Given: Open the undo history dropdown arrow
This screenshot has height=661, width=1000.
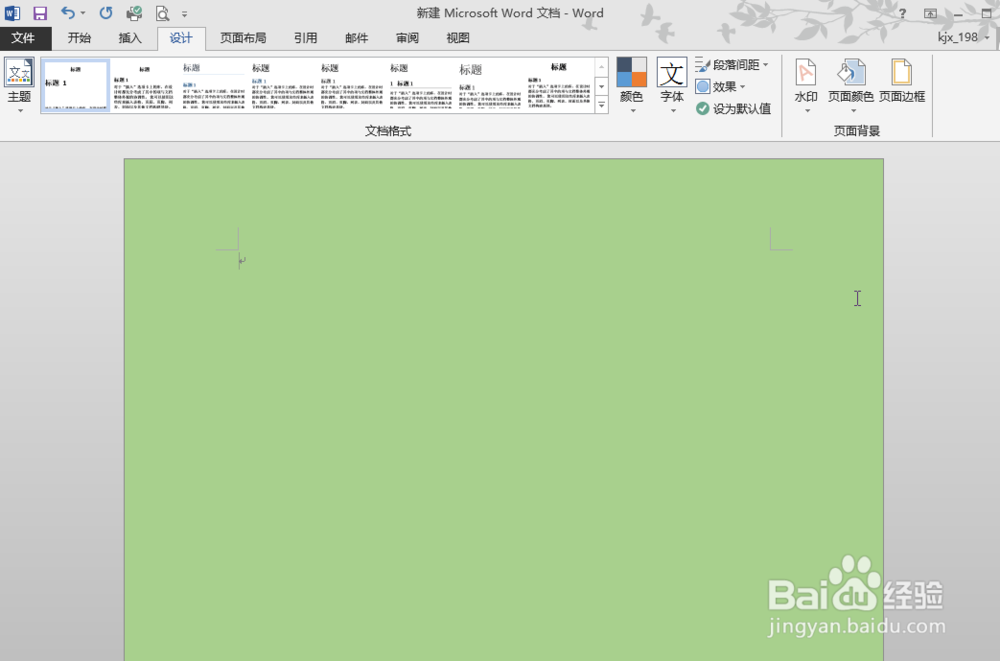Looking at the screenshot, I should [x=83, y=13].
